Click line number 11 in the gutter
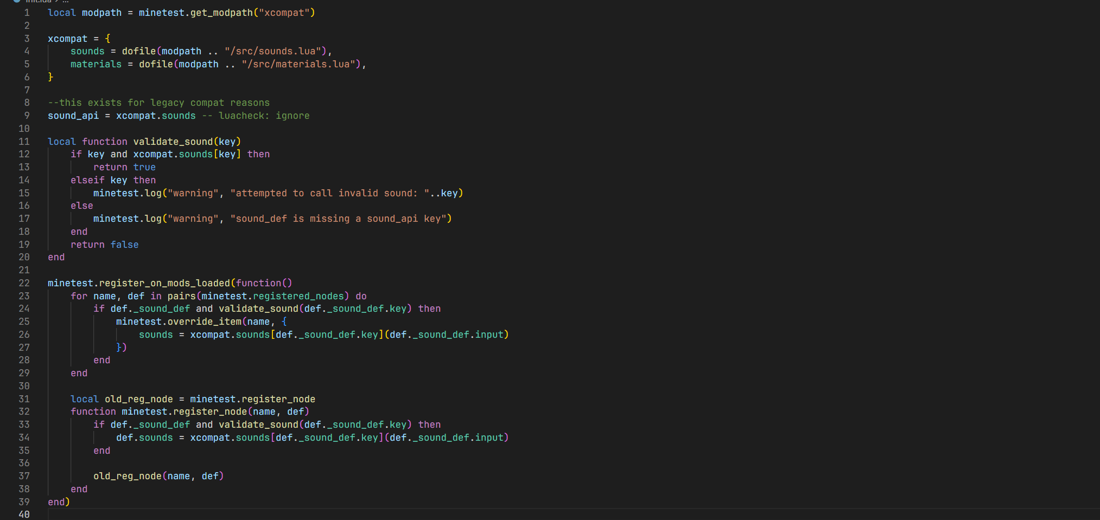The height and width of the screenshot is (520, 1100). [26, 142]
